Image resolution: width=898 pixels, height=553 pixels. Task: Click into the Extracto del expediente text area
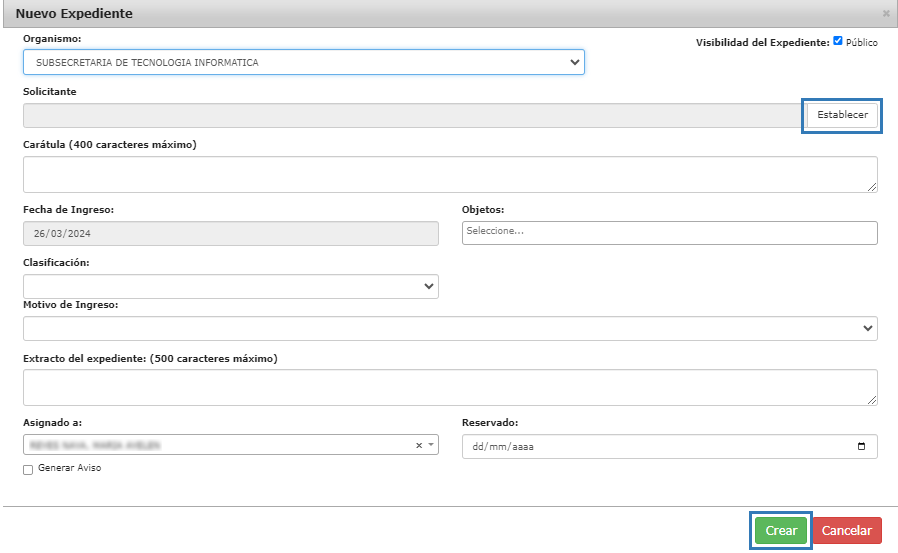pyautogui.click(x=449, y=387)
